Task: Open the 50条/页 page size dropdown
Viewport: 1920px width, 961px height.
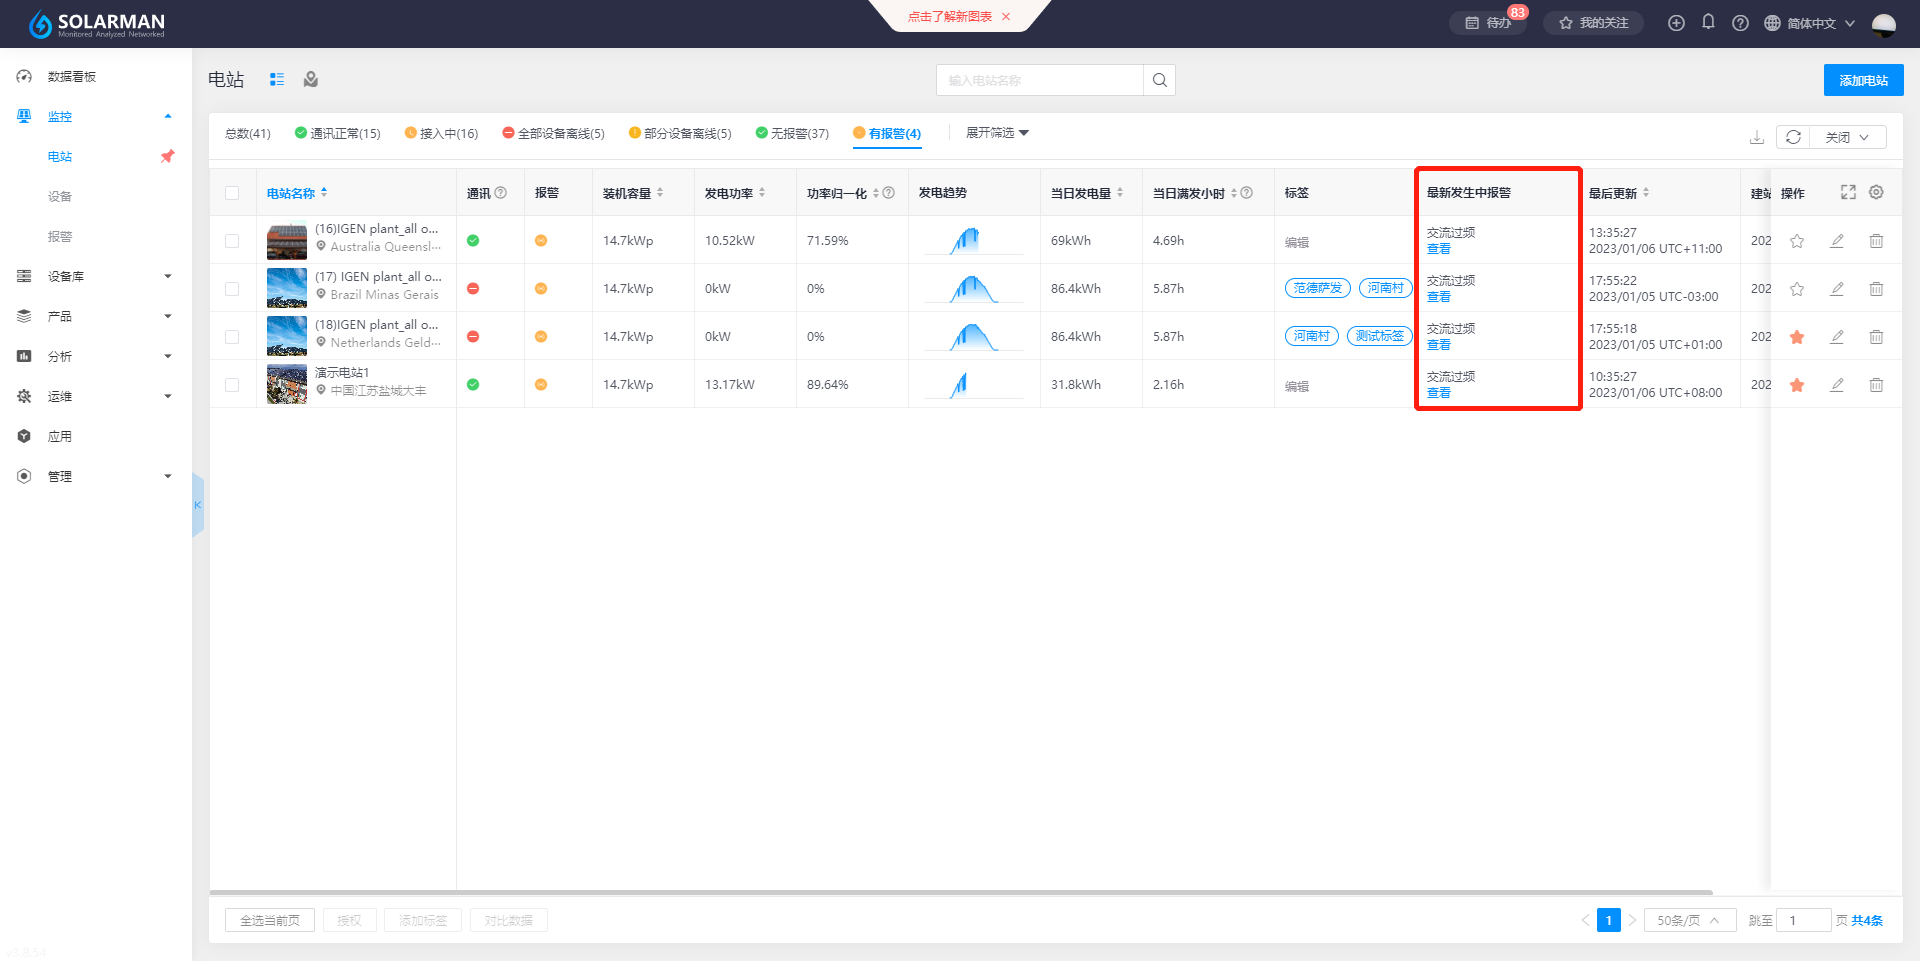Action: tap(1688, 920)
